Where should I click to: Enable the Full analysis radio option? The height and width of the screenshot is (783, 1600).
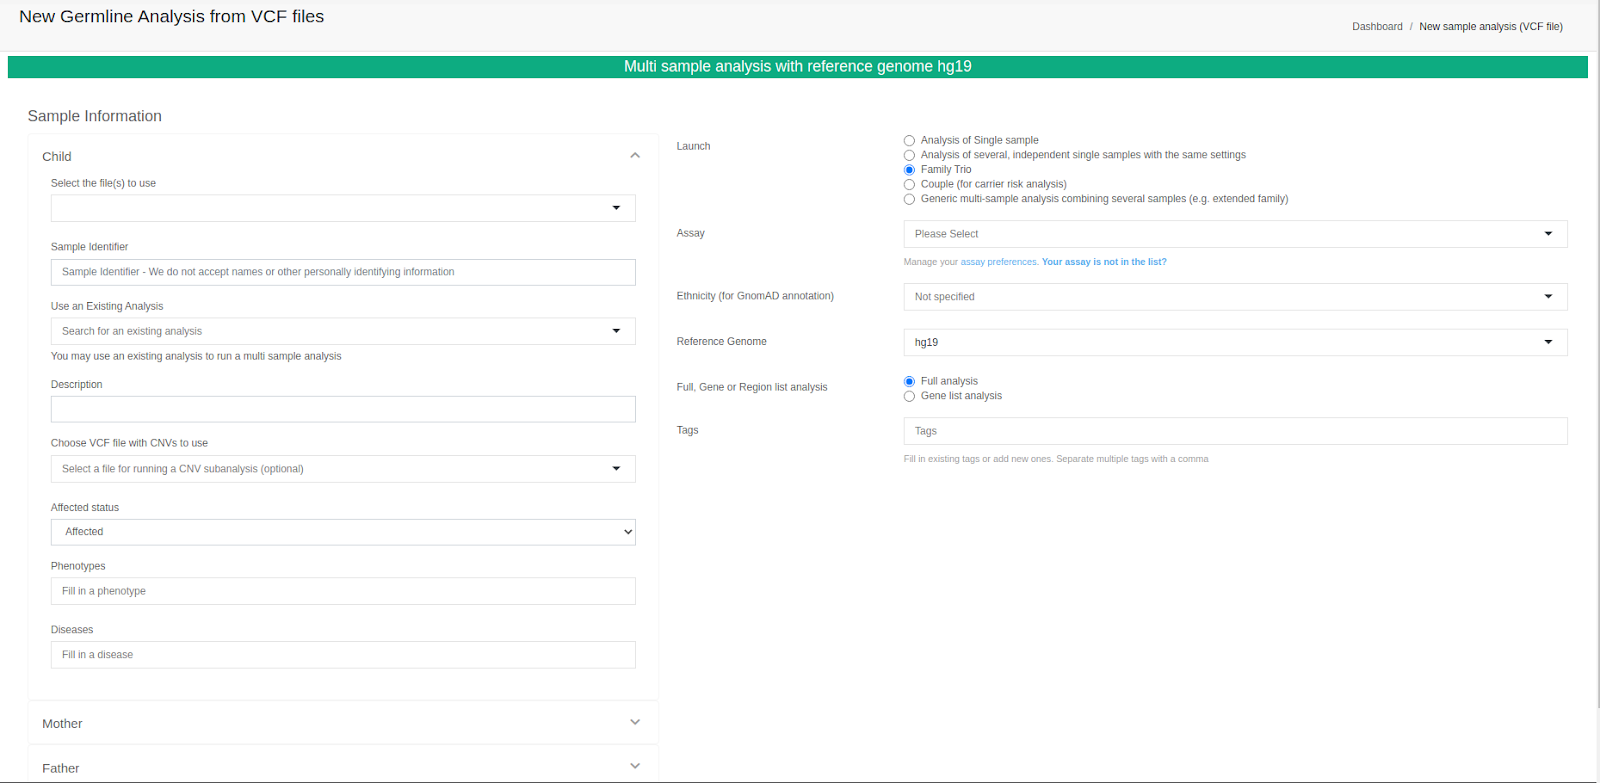click(x=909, y=382)
